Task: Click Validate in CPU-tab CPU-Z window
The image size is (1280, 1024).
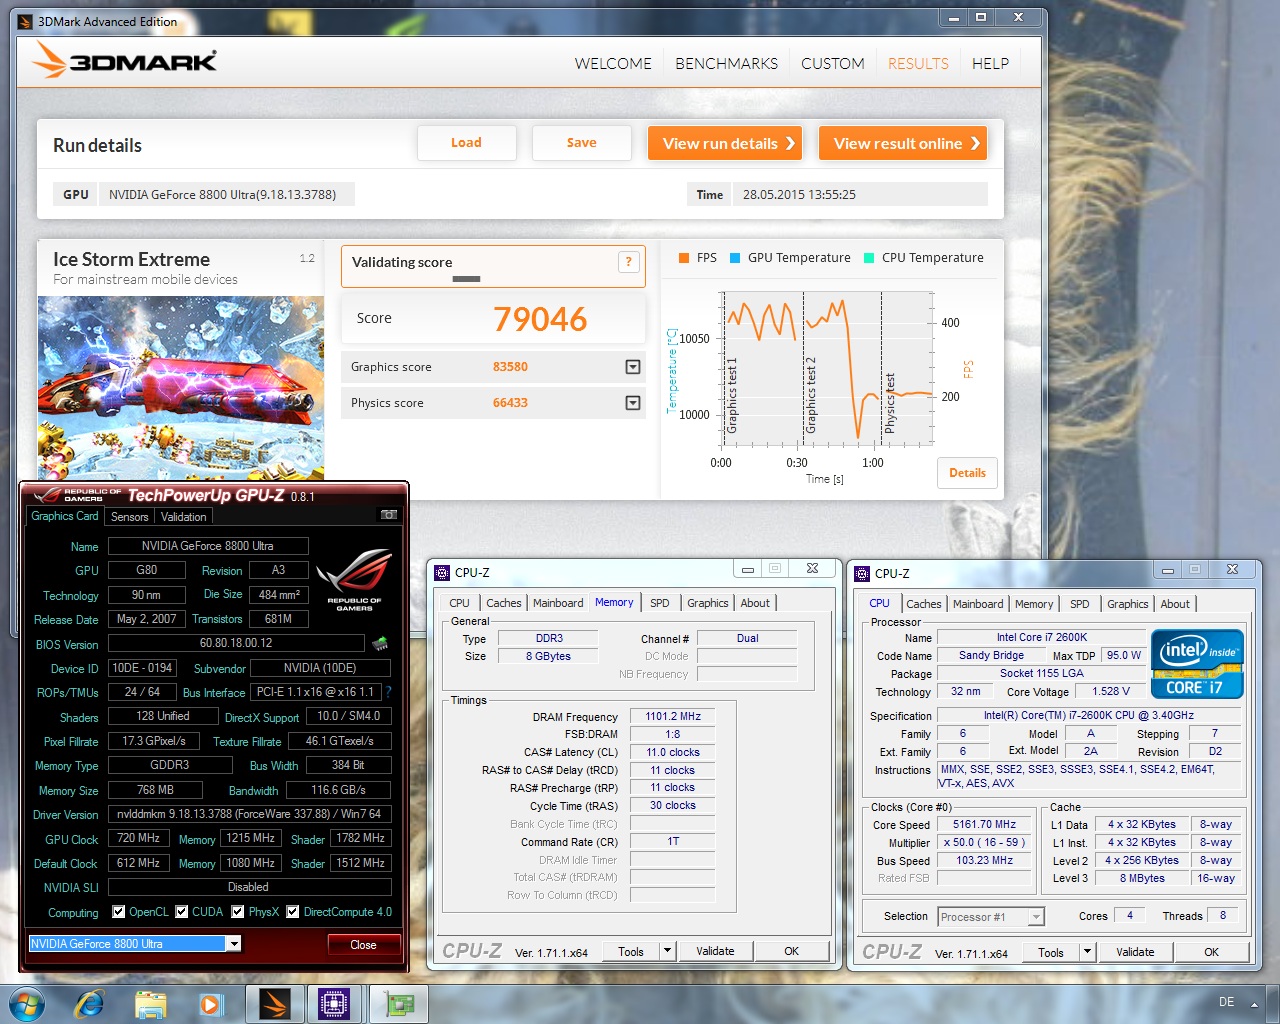Action: 1135,952
